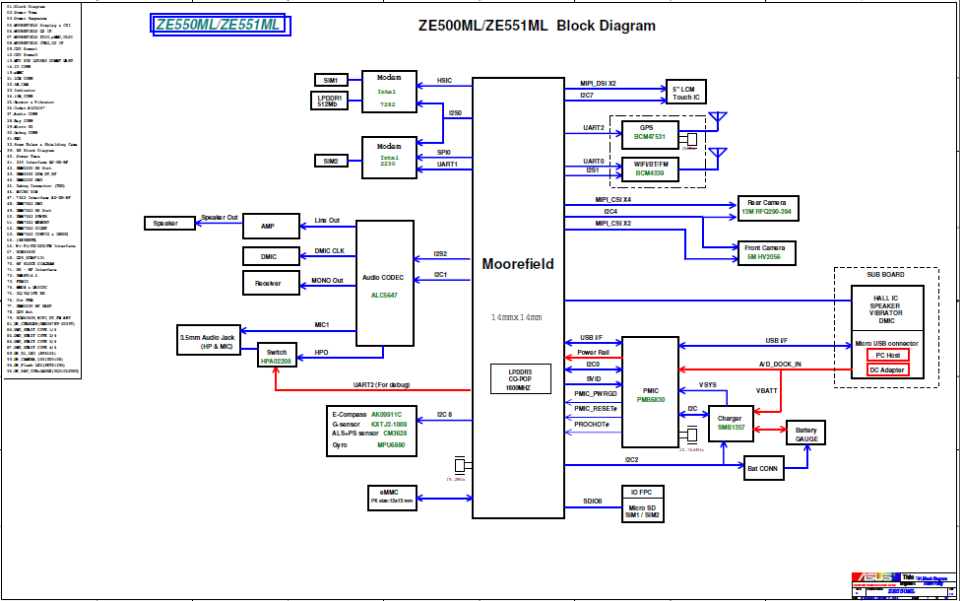Viewport: 960px width, 601px height.
Task: Click the red PC Host box
Action: (887, 355)
